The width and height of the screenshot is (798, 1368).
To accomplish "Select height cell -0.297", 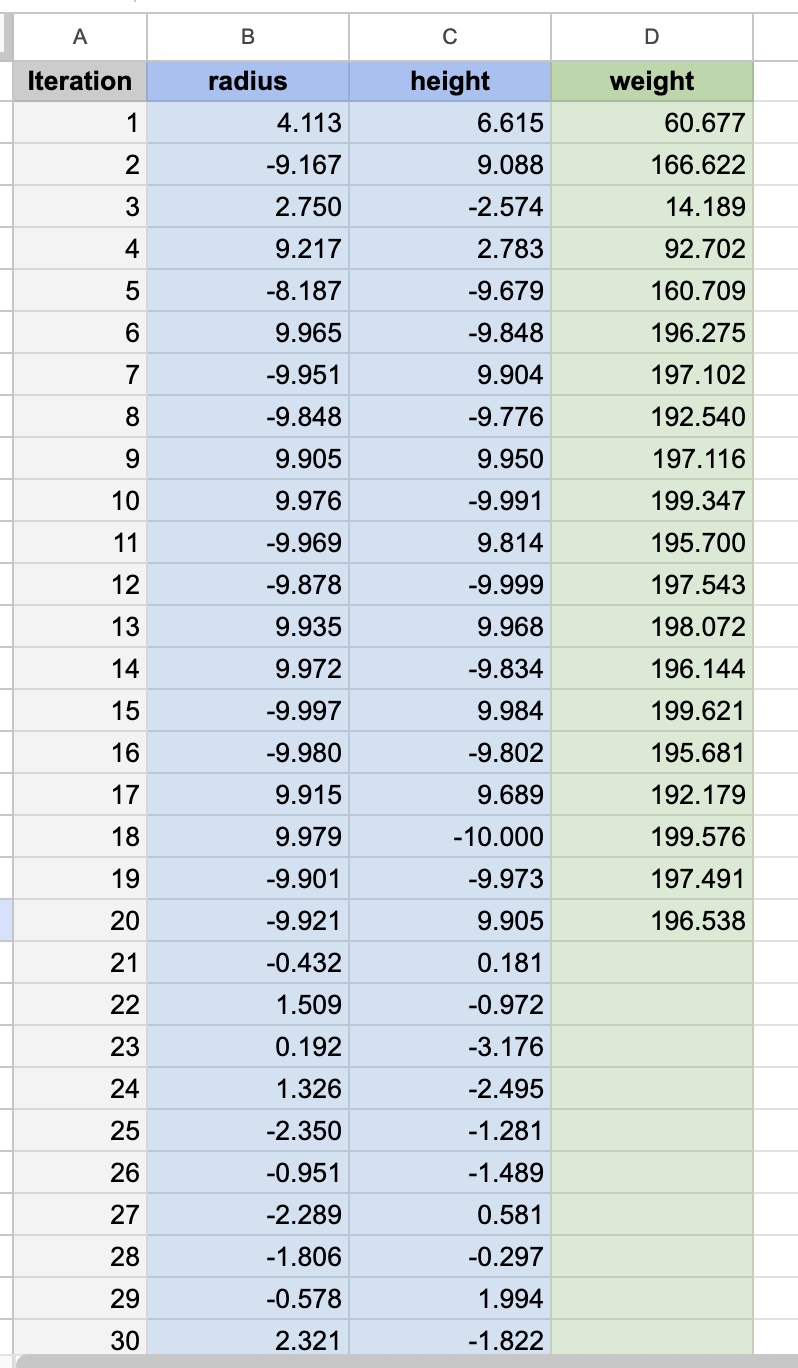I will tap(450, 1257).
